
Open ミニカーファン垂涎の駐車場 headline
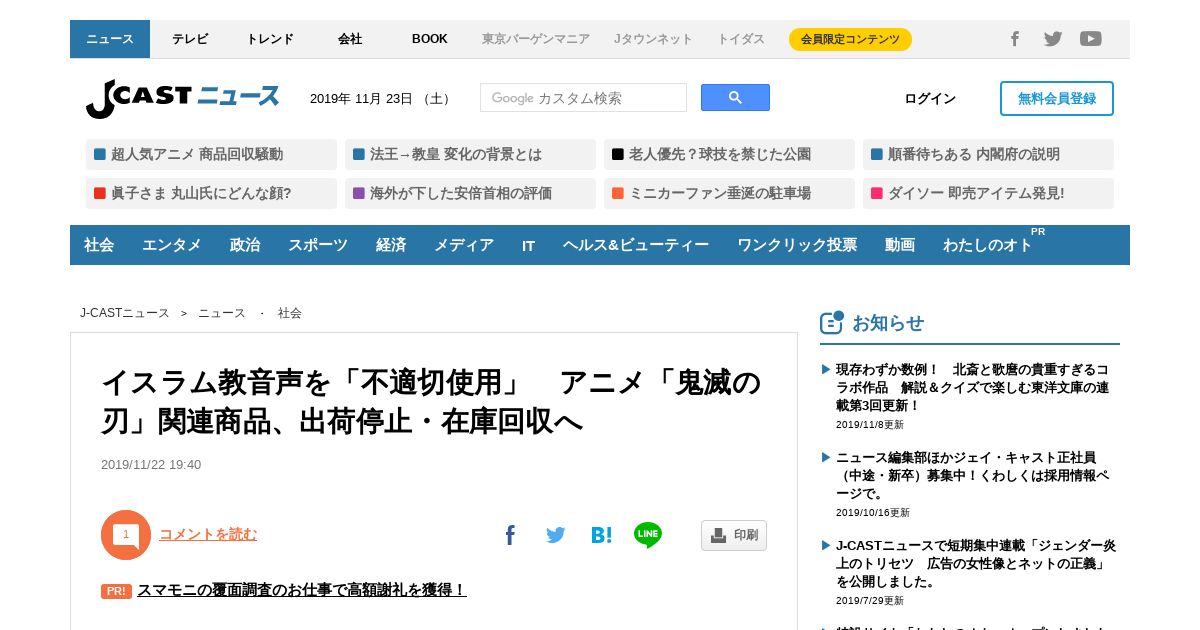pyautogui.click(x=729, y=193)
